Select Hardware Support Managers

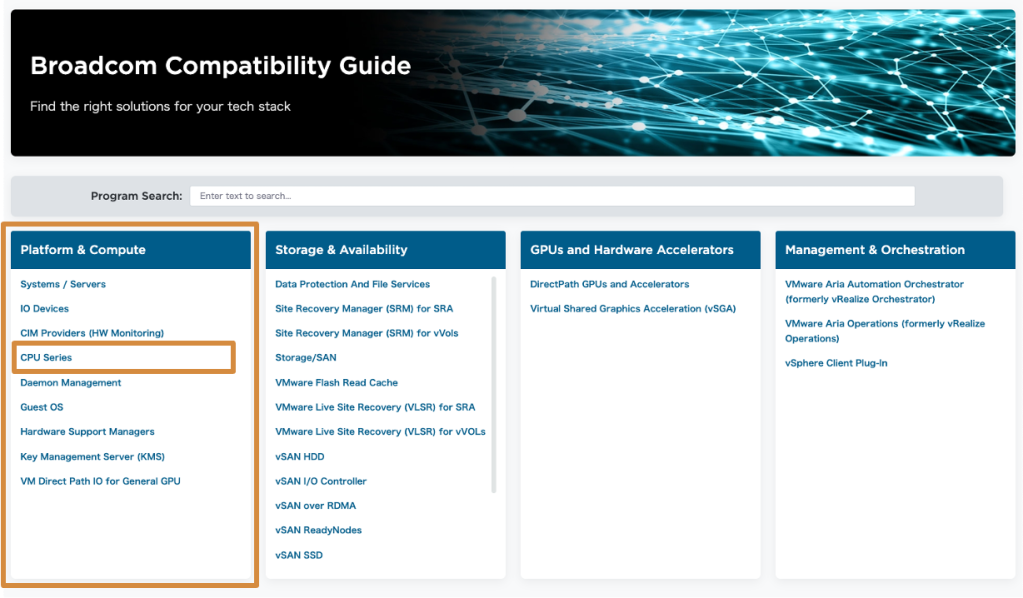[x=87, y=432]
